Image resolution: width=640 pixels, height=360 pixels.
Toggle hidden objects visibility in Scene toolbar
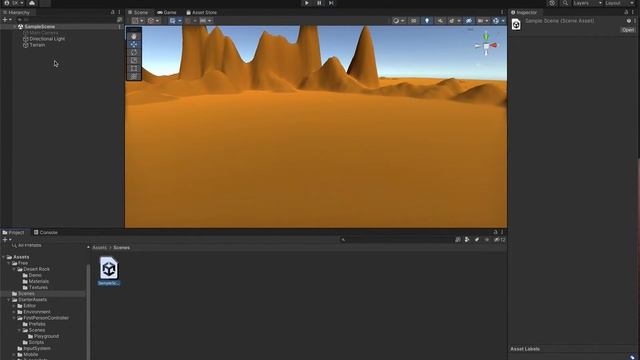pos(469,20)
